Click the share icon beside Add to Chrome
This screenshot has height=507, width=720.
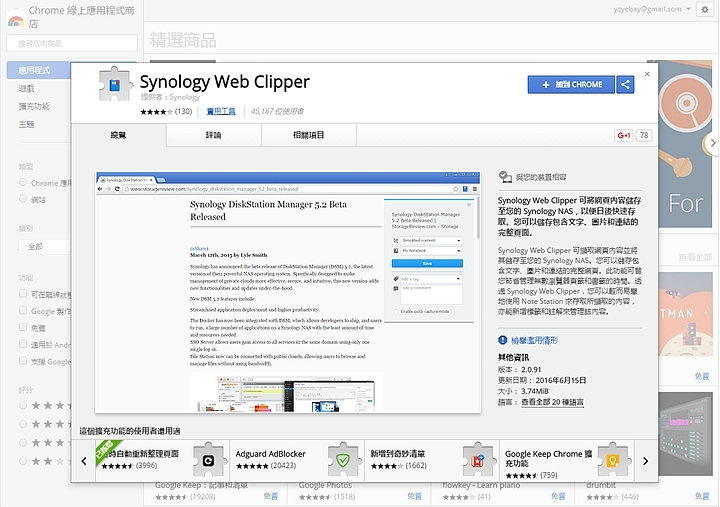coord(626,85)
